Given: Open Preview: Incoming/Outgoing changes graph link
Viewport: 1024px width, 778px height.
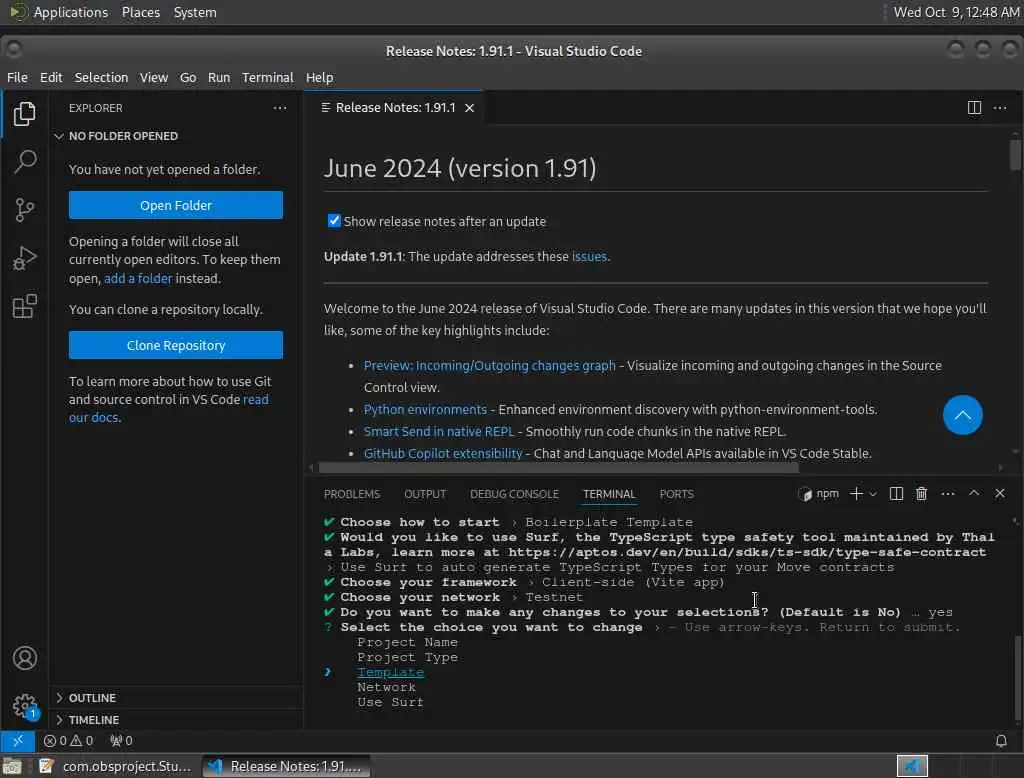Looking at the screenshot, I should (x=489, y=365).
